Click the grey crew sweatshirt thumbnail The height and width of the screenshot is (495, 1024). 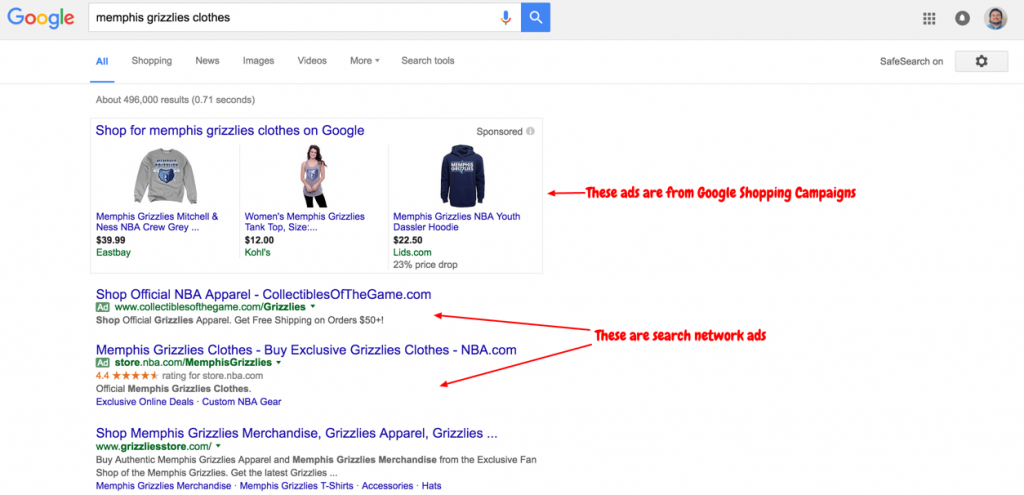[165, 176]
